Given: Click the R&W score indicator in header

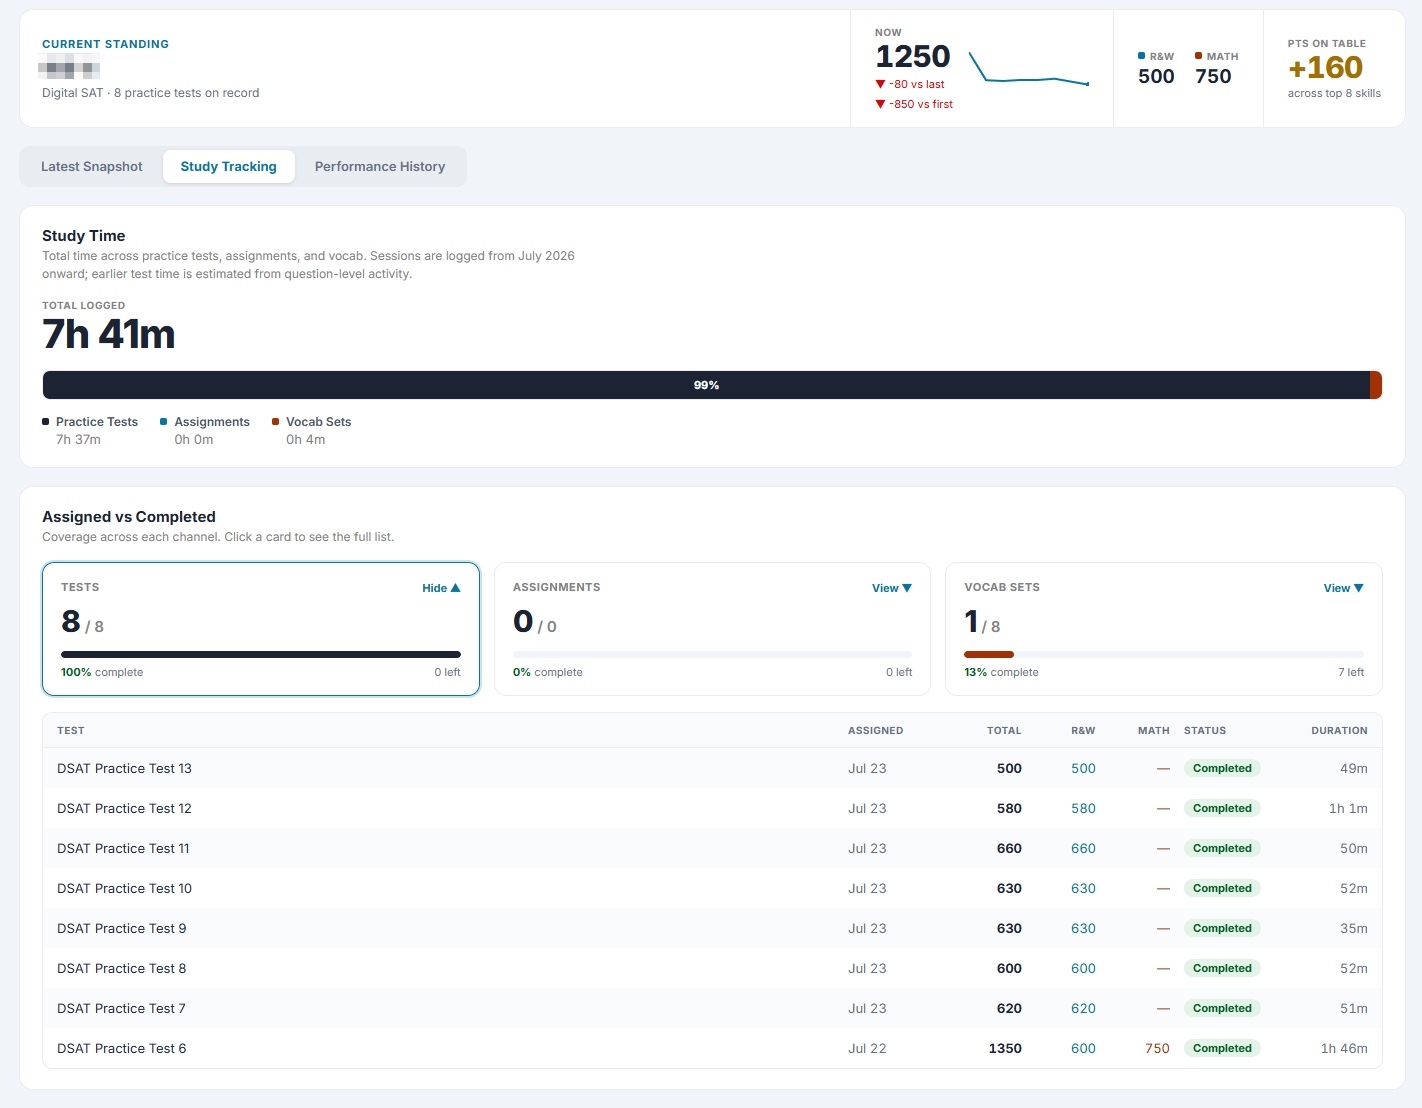Looking at the screenshot, I should 1156,68.
